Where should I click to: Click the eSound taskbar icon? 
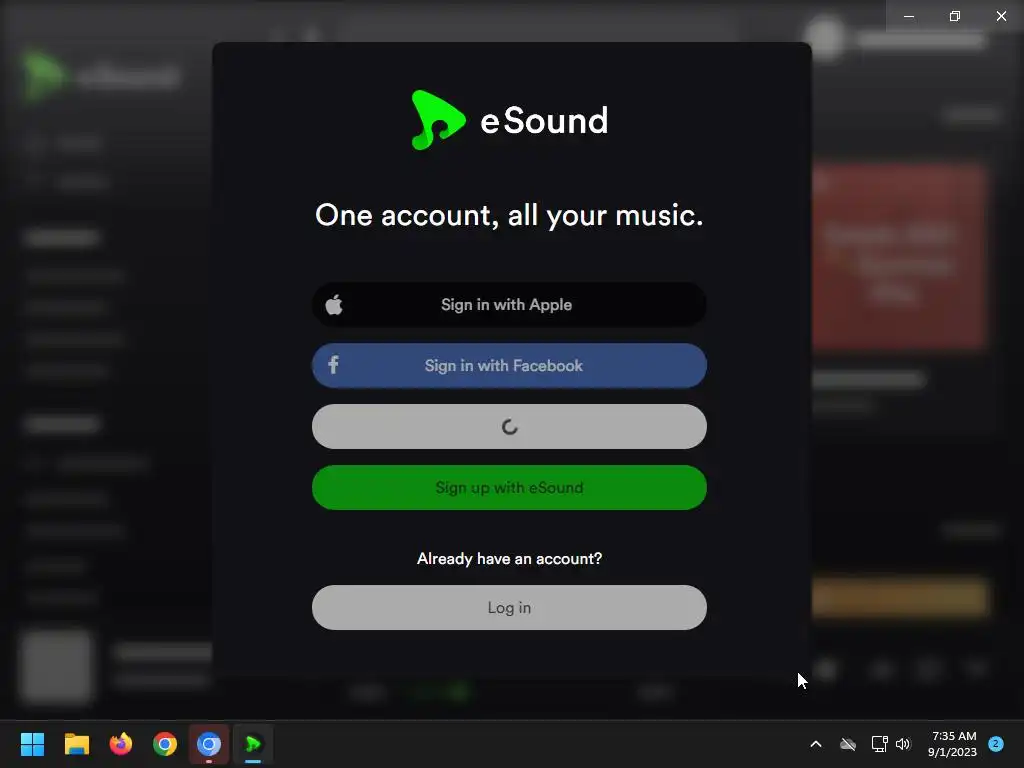click(253, 744)
